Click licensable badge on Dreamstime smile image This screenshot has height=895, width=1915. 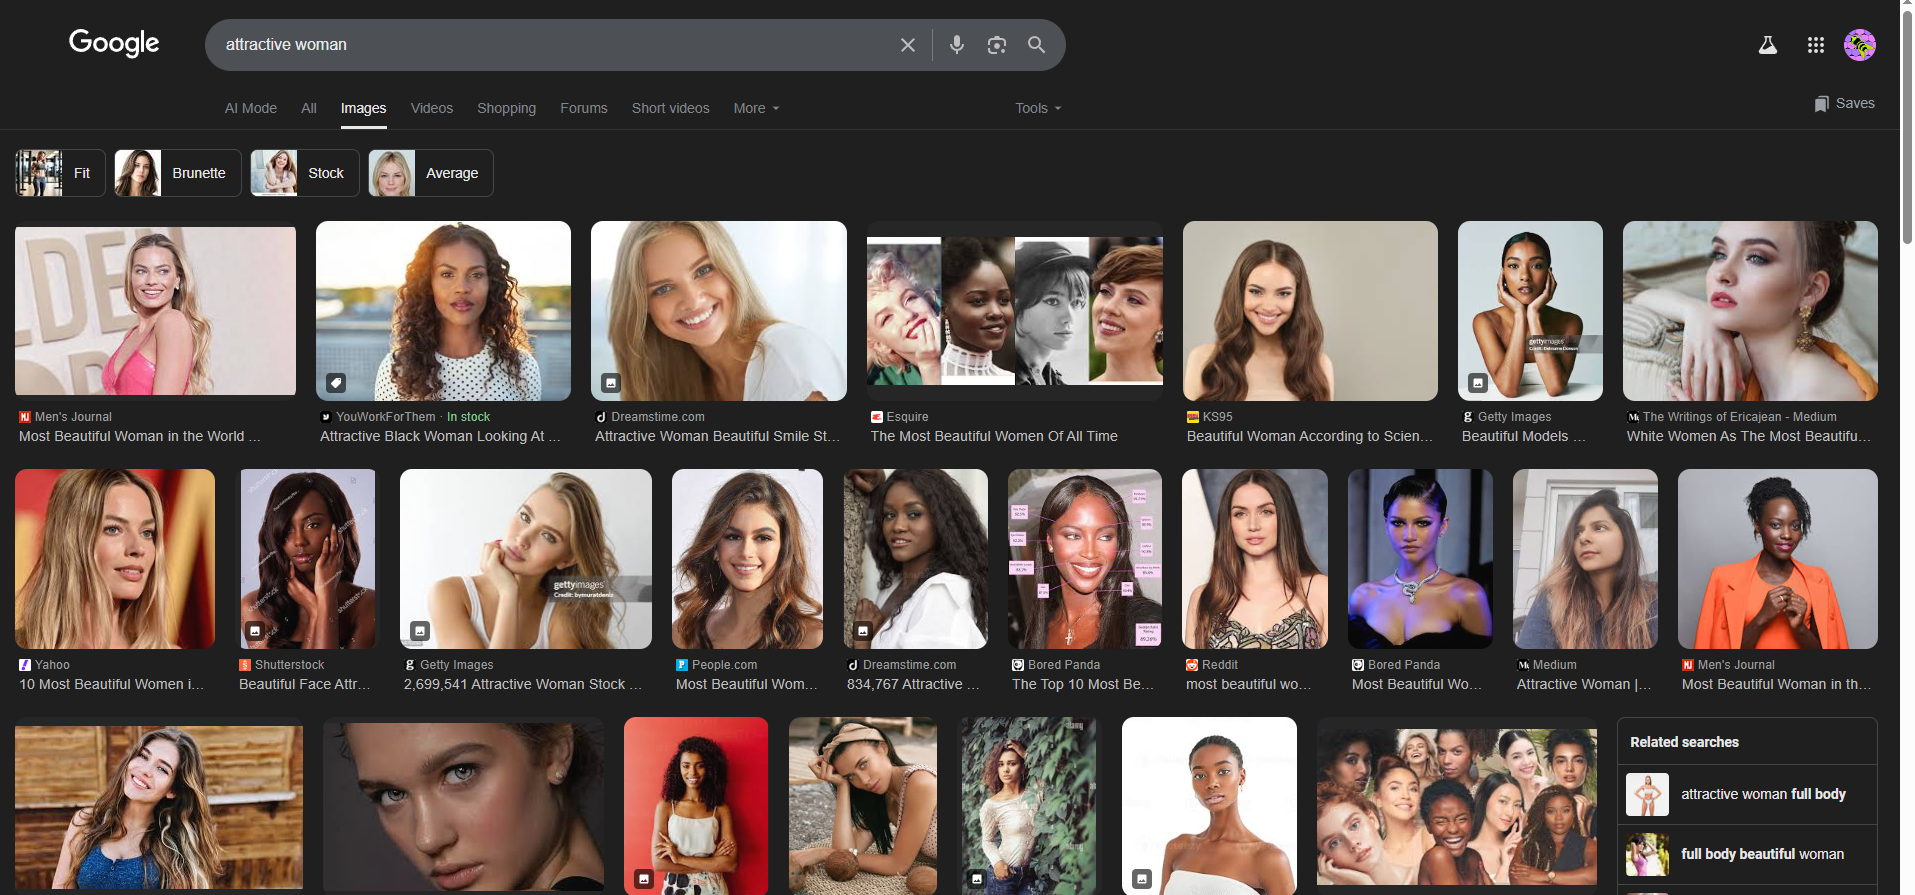611,383
